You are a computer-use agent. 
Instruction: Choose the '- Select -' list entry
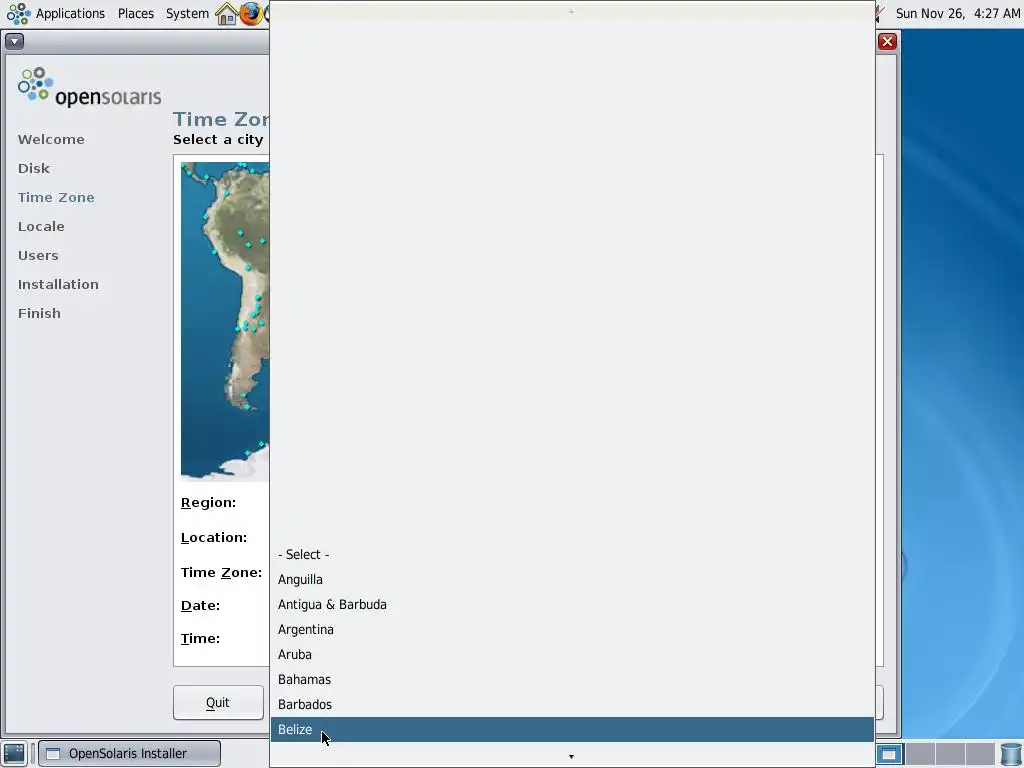click(x=572, y=554)
